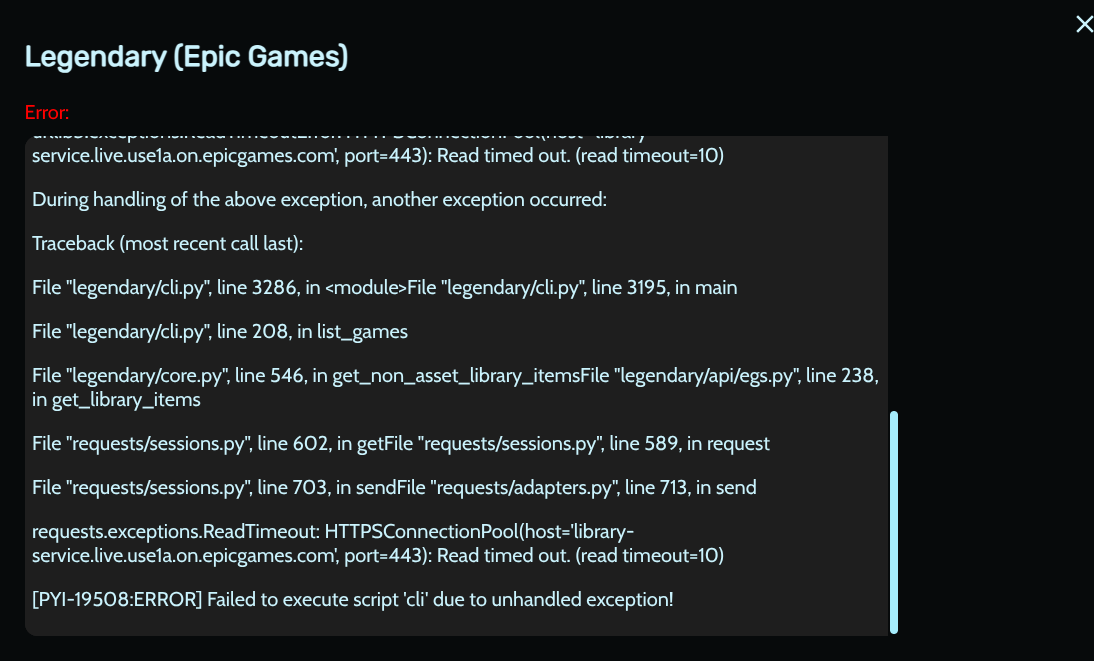
Task: Click the red "Error:" label
Action: coord(47,113)
